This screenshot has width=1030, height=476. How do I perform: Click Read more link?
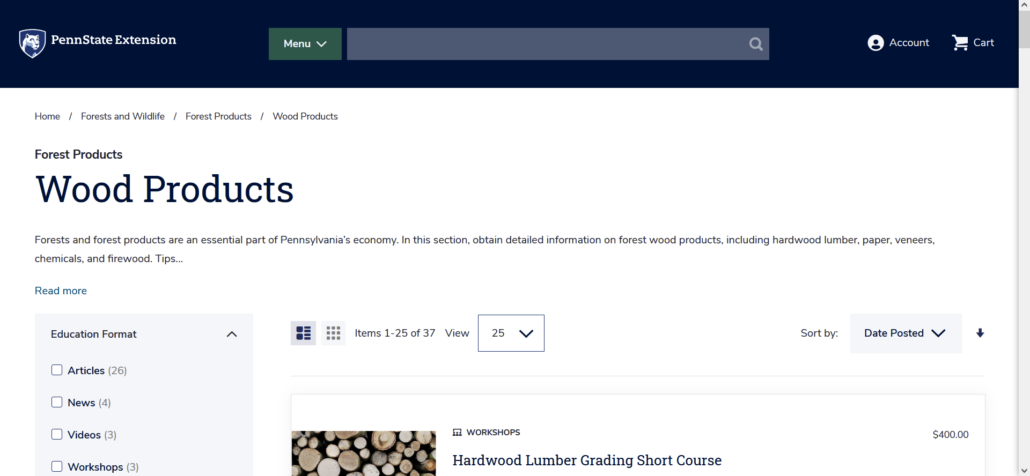coord(60,291)
